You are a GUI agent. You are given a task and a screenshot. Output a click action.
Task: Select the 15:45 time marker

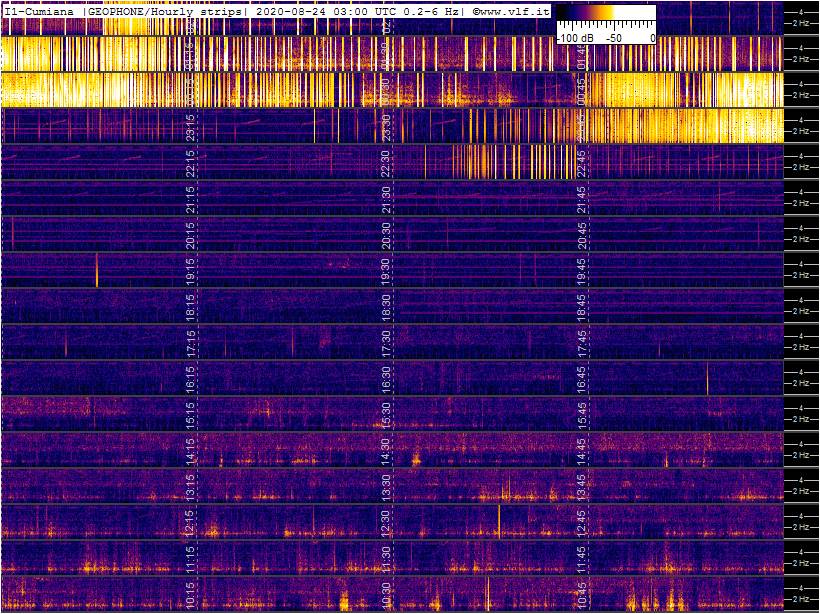coord(580,415)
